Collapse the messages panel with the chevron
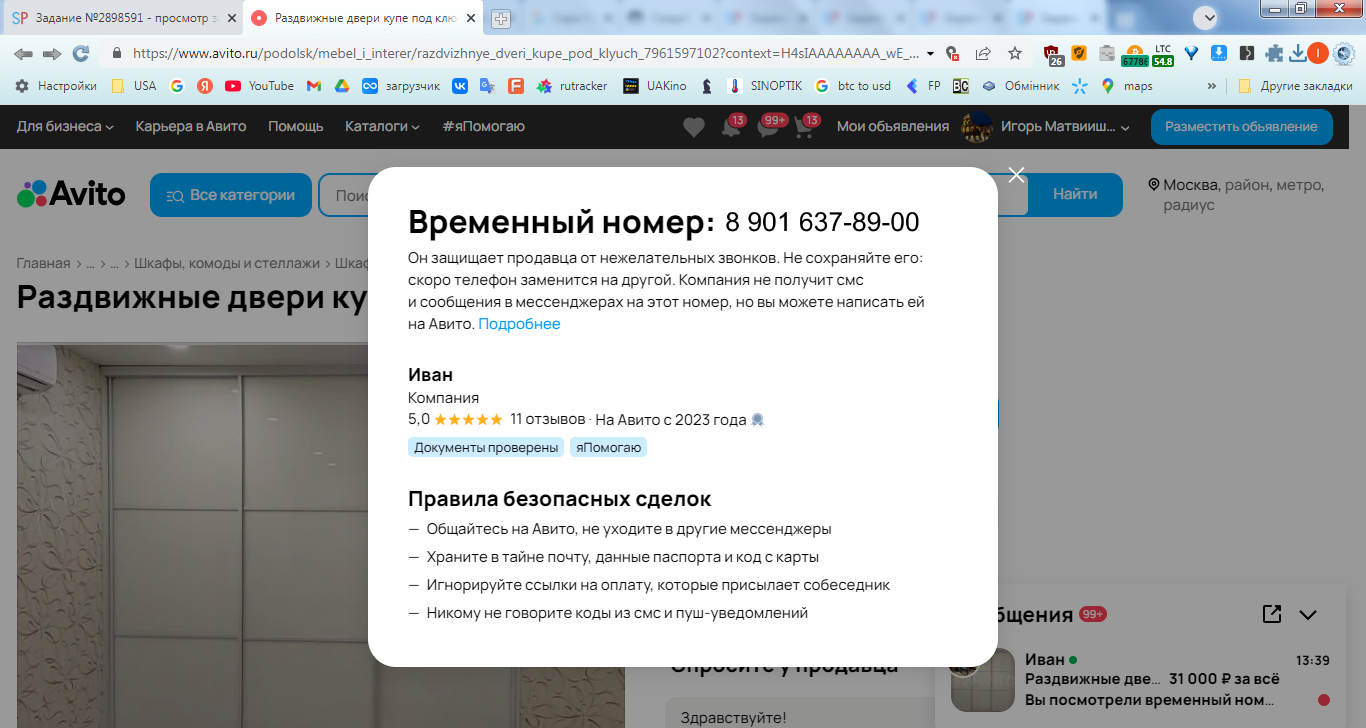 [1308, 615]
